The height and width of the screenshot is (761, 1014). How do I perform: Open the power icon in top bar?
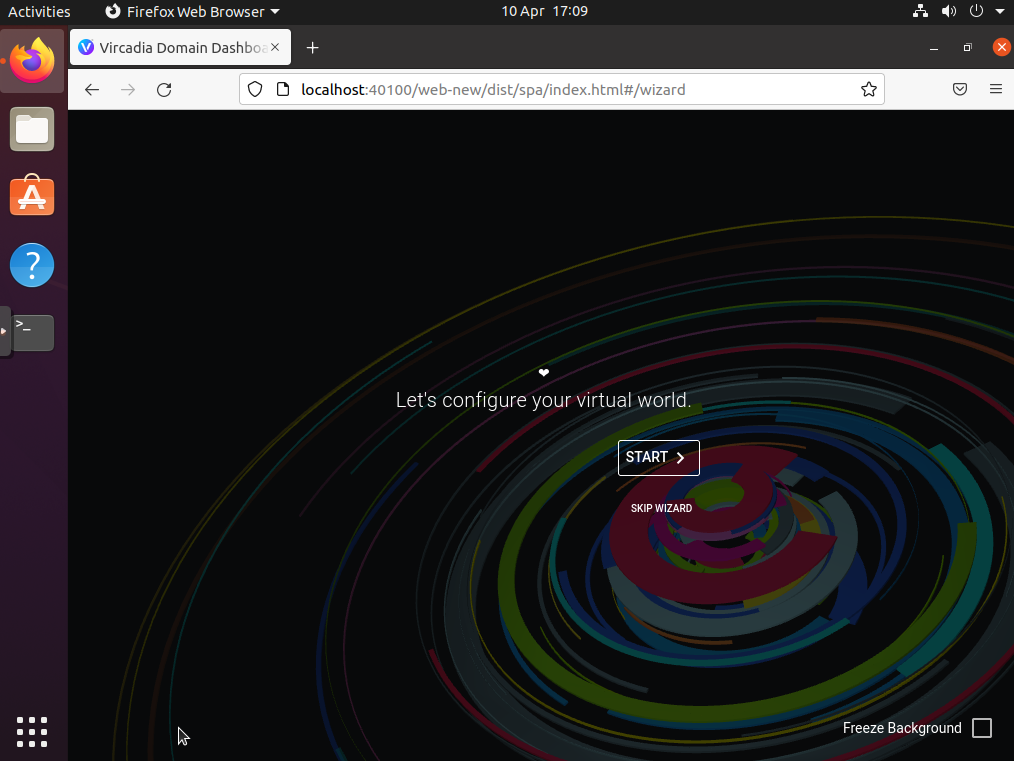pyautogui.click(x=976, y=12)
